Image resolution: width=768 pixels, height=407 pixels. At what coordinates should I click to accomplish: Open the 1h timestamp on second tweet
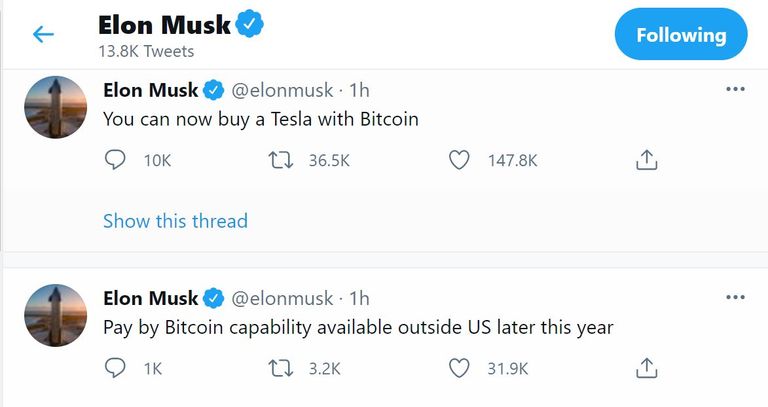[x=359, y=298]
